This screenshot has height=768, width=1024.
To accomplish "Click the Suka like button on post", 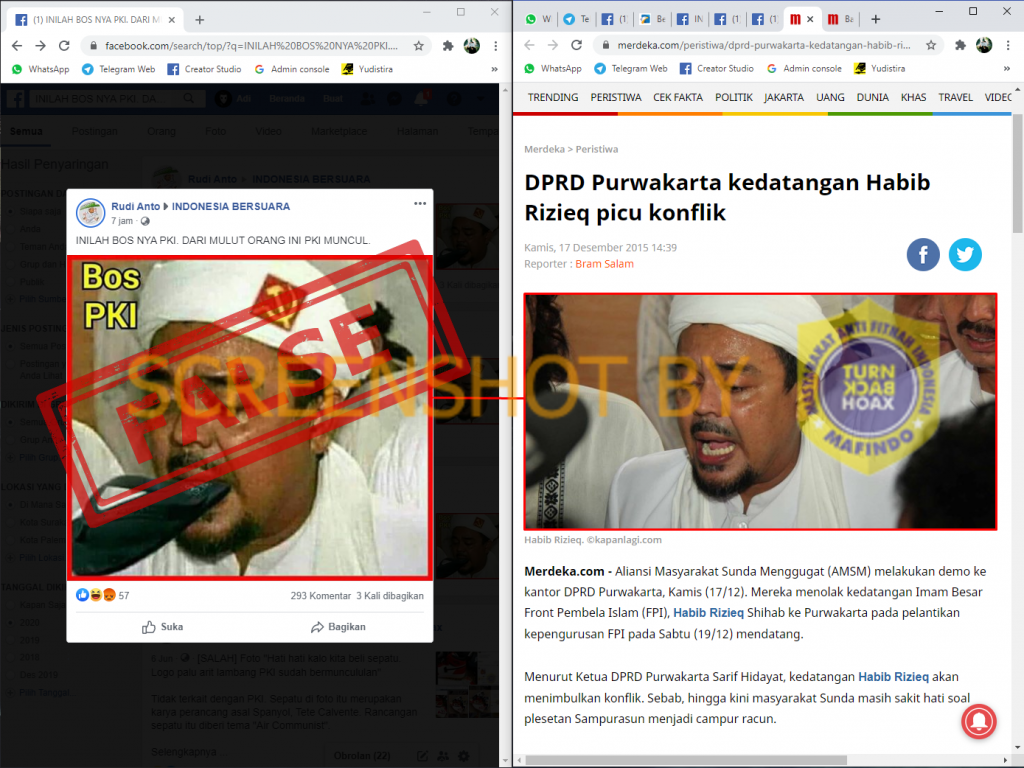I will [x=162, y=627].
